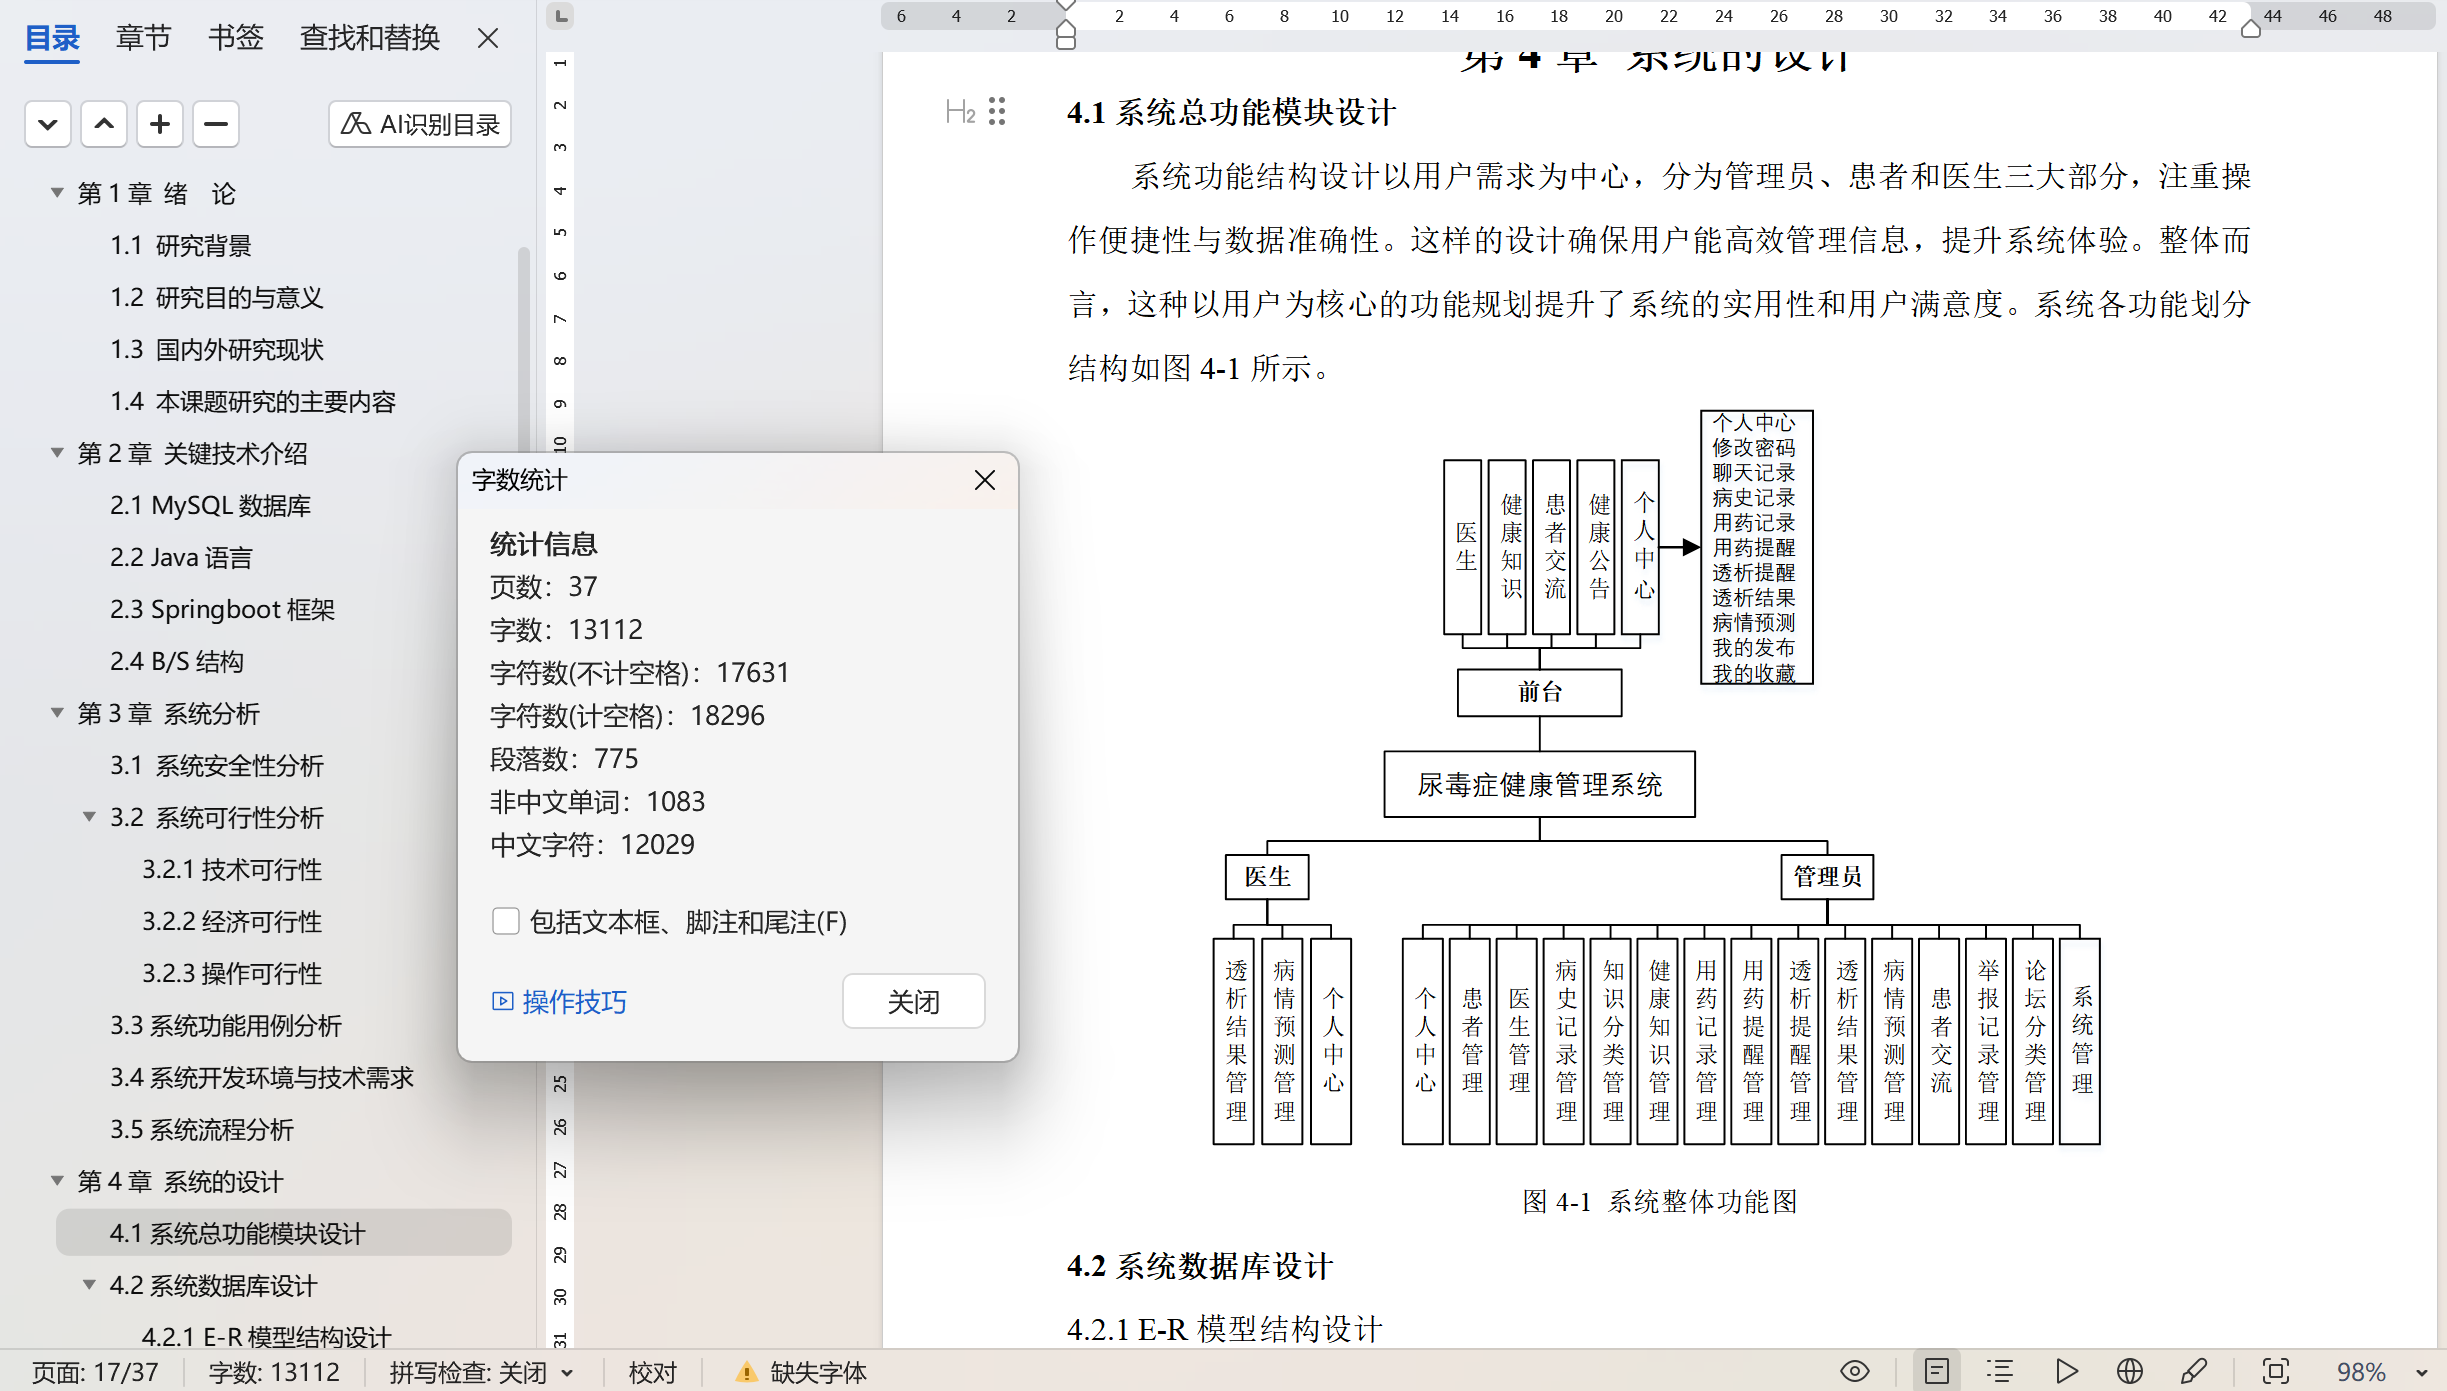This screenshot has height=1391, width=2447.
Task: Open web layout globe icon in status bar
Action: [2129, 1371]
